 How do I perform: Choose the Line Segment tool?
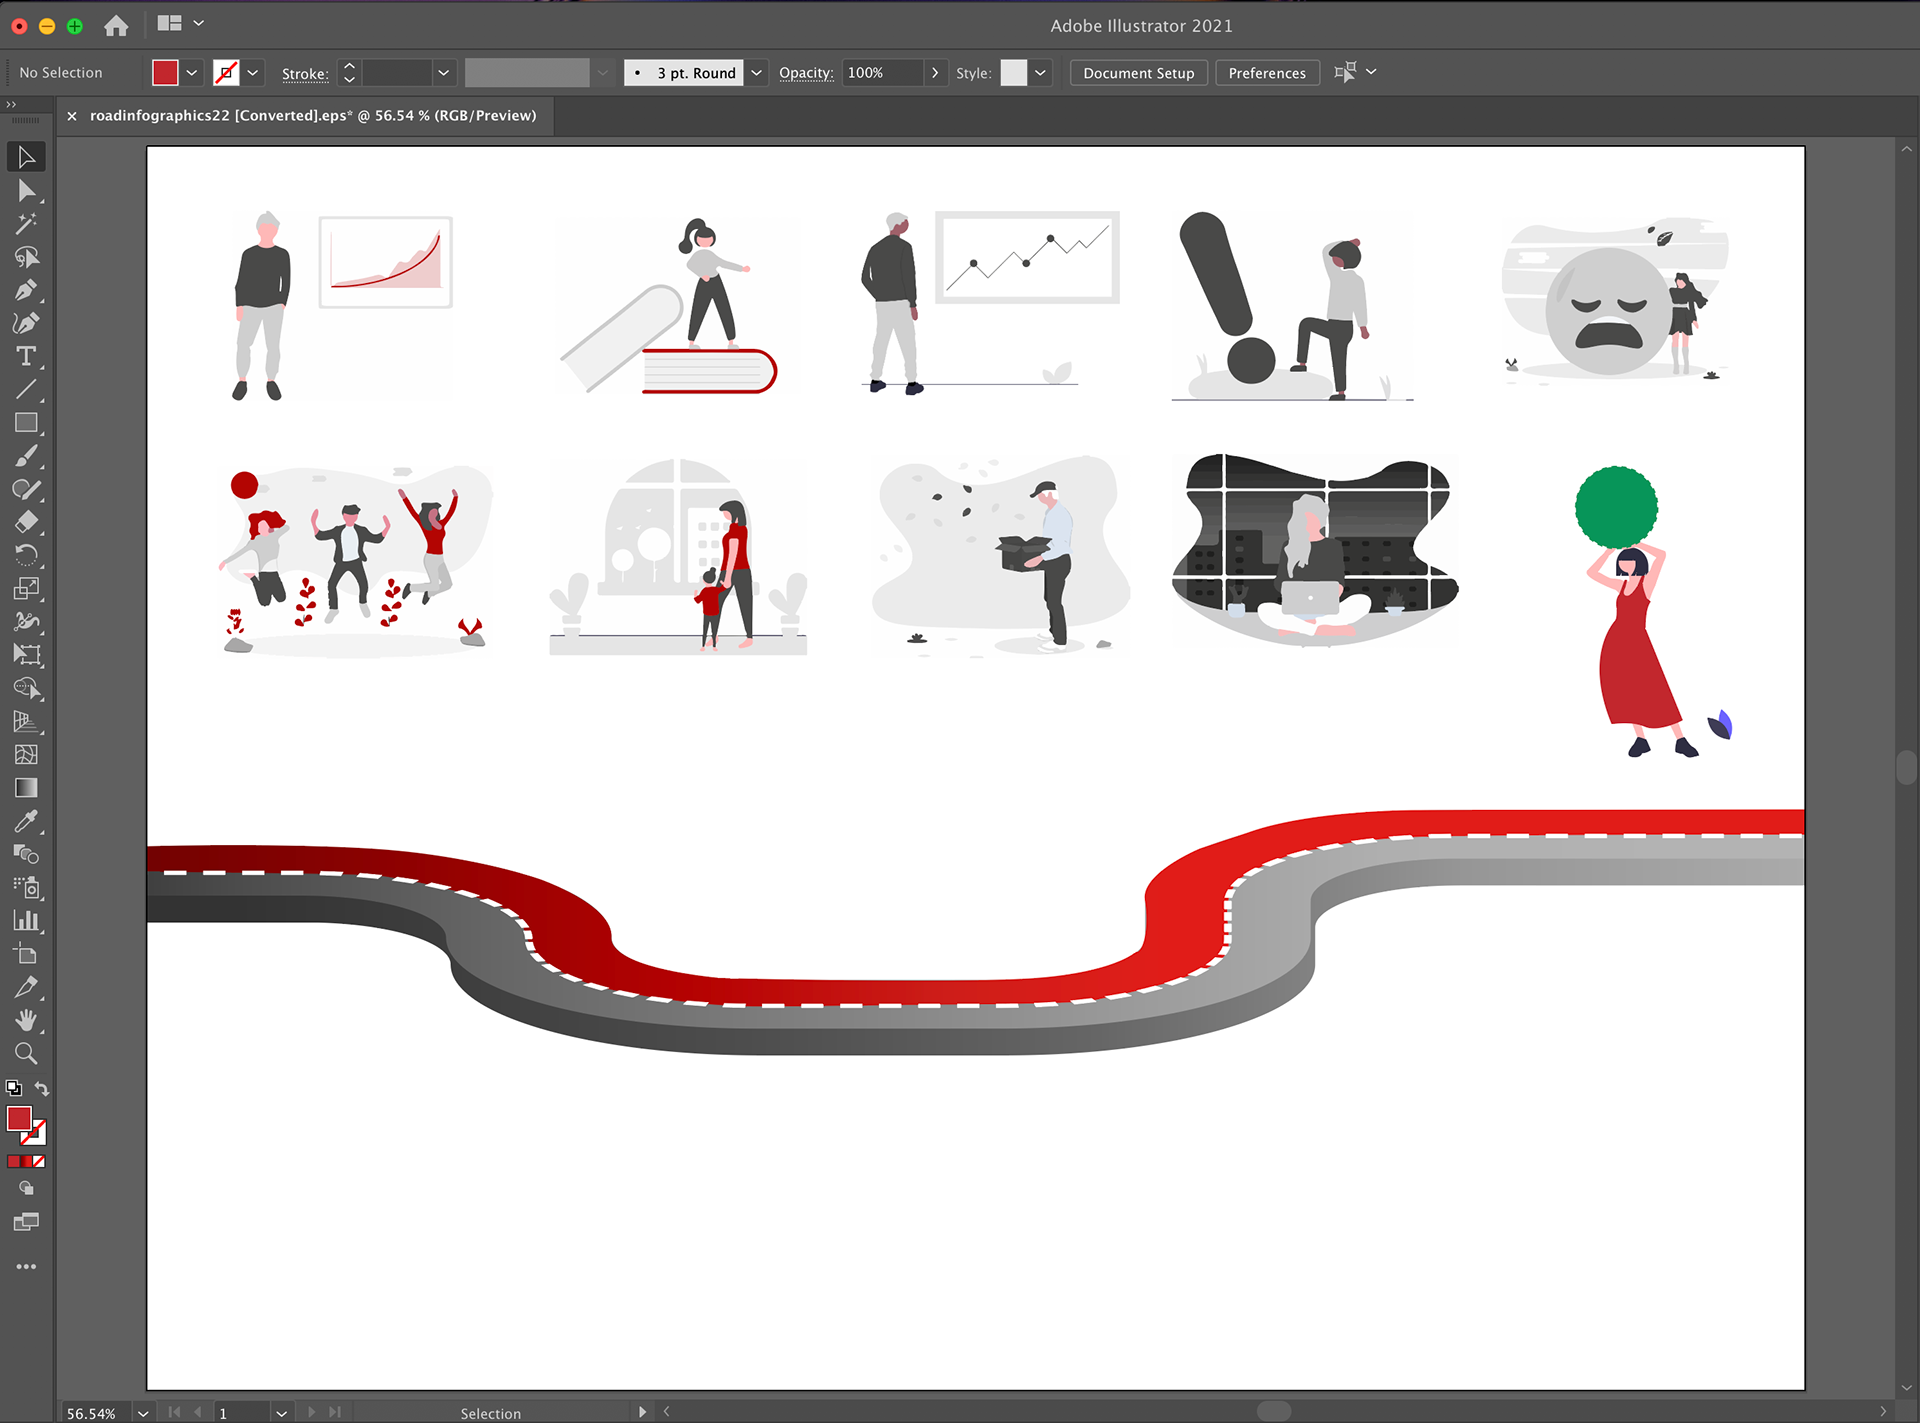point(27,389)
